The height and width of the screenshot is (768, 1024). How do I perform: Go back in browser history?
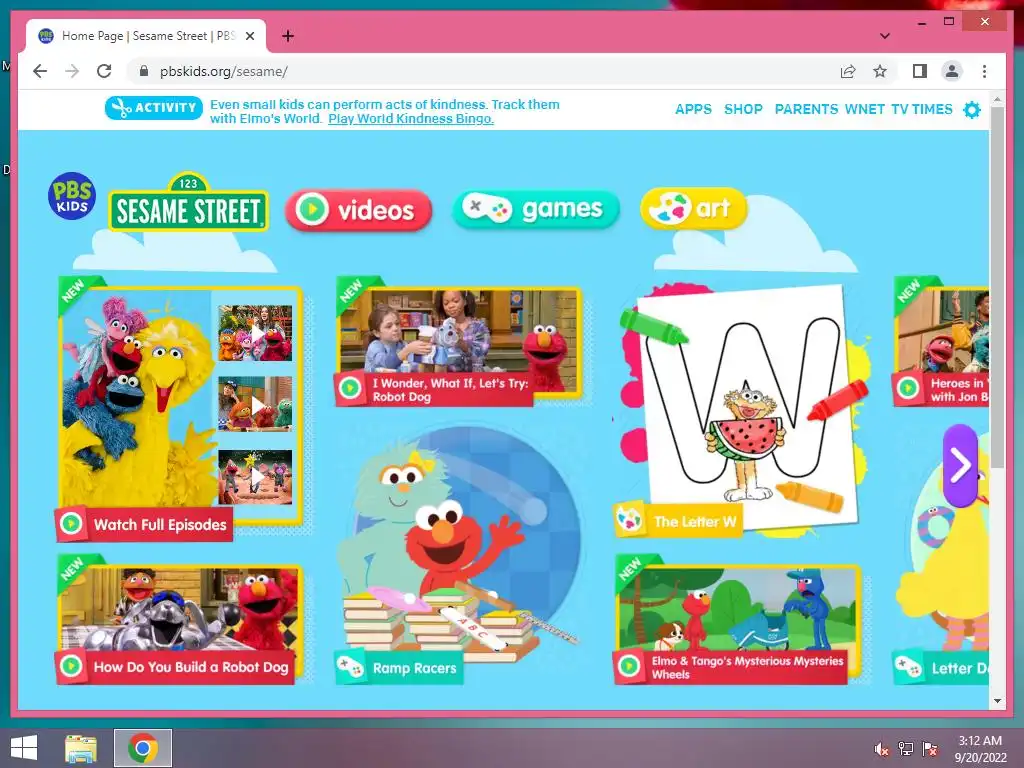tap(40, 71)
